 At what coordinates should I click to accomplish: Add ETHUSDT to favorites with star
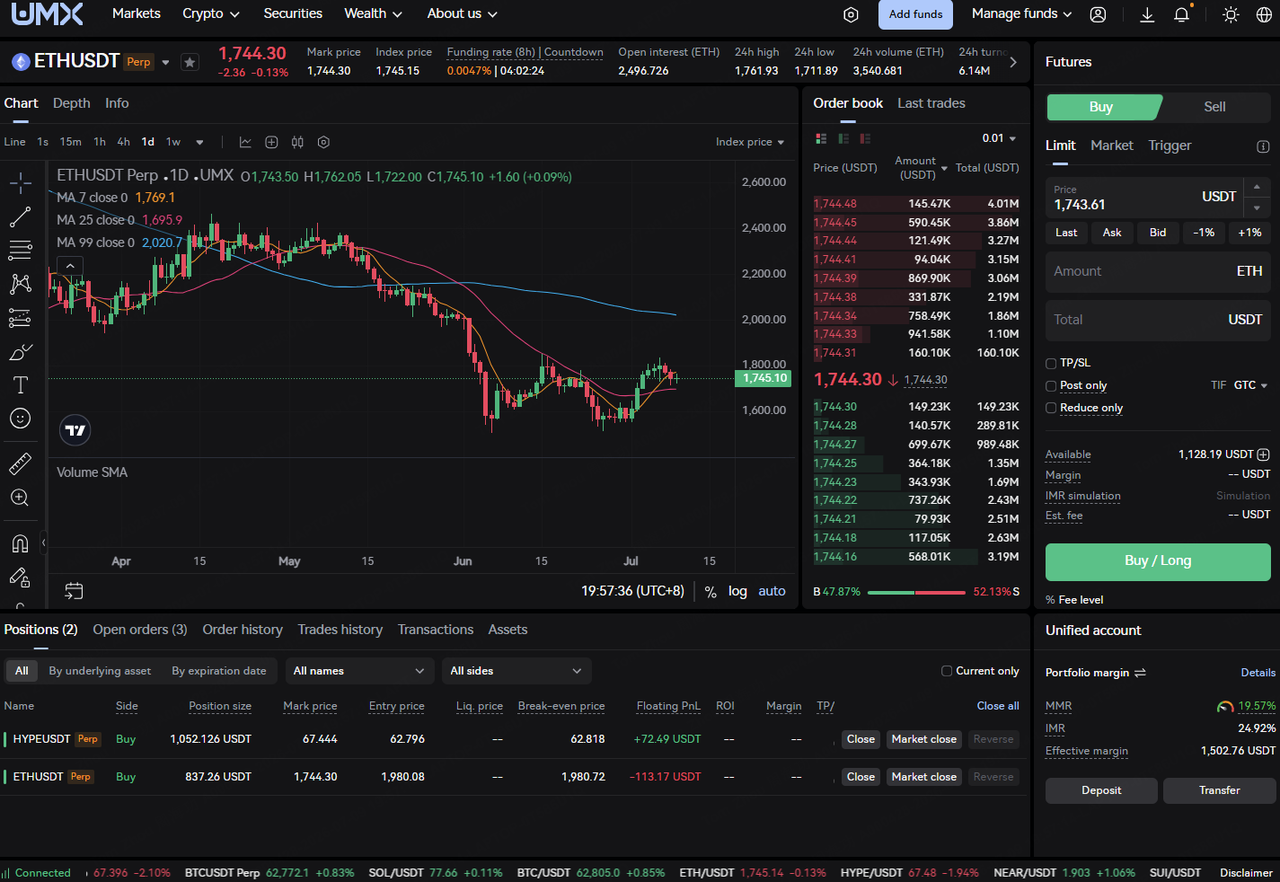(x=189, y=62)
